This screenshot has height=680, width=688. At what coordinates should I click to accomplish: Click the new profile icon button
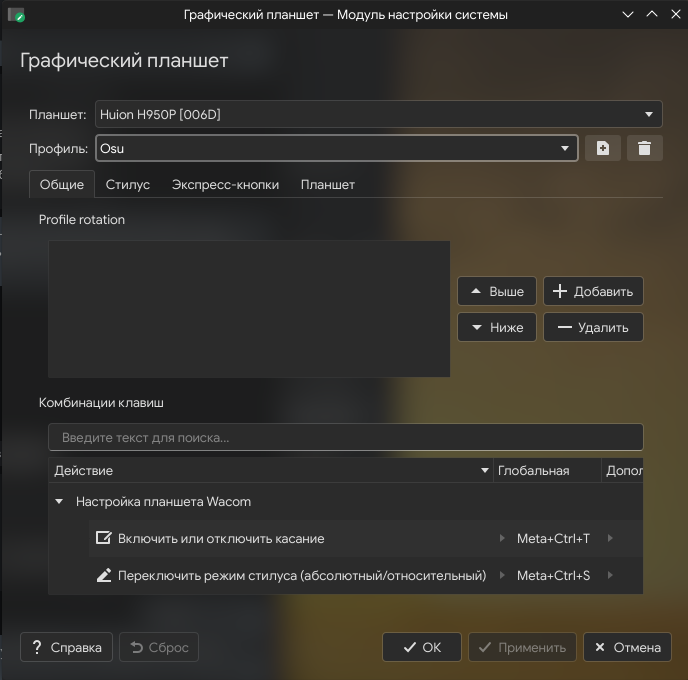click(x=602, y=148)
